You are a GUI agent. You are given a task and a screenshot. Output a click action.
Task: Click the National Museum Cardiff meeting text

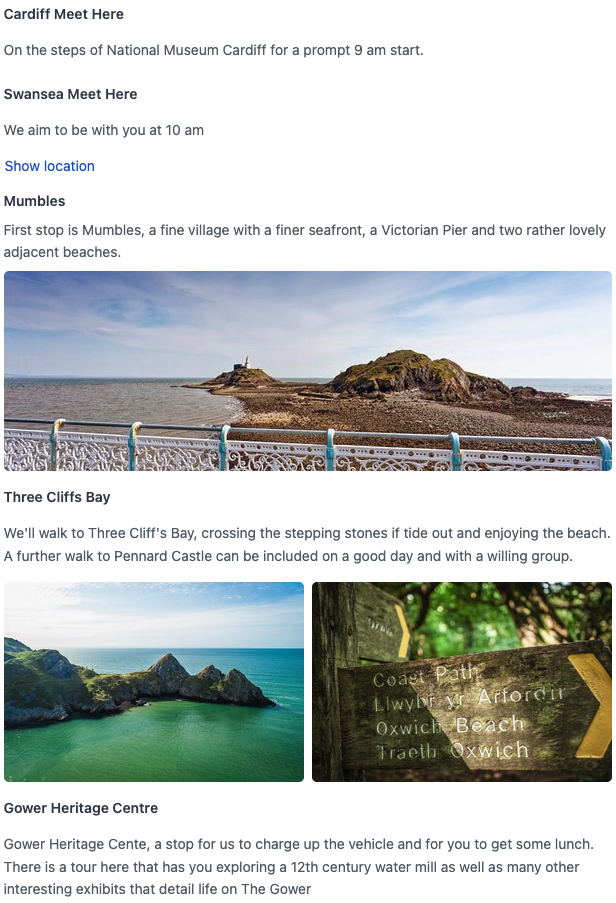click(214, 51)
